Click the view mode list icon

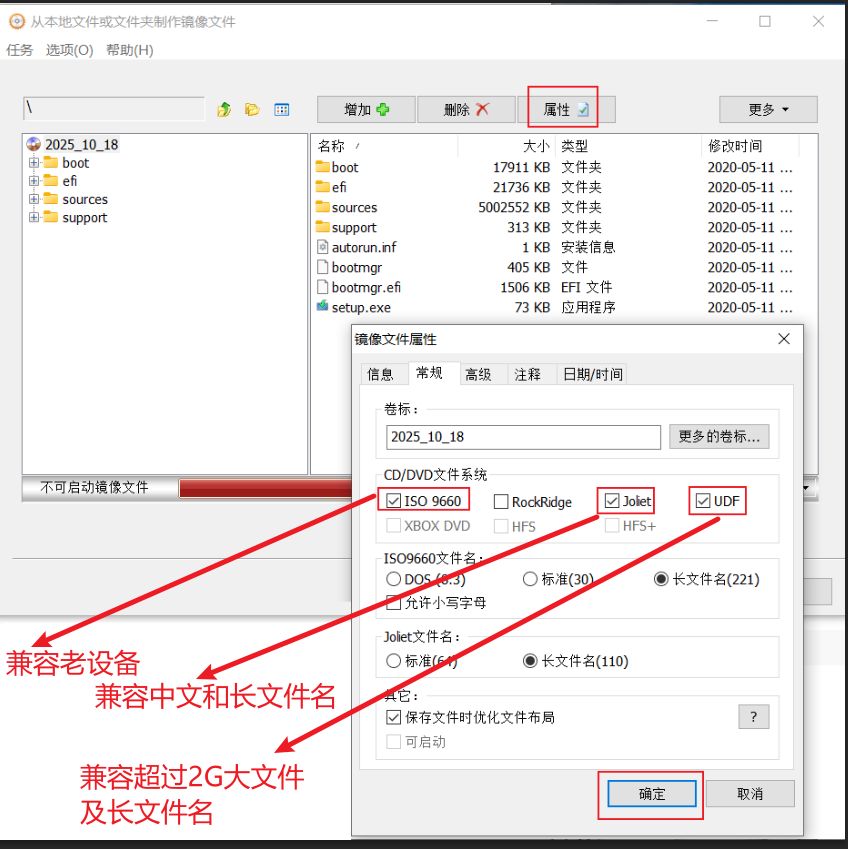[x=282, y=110]
